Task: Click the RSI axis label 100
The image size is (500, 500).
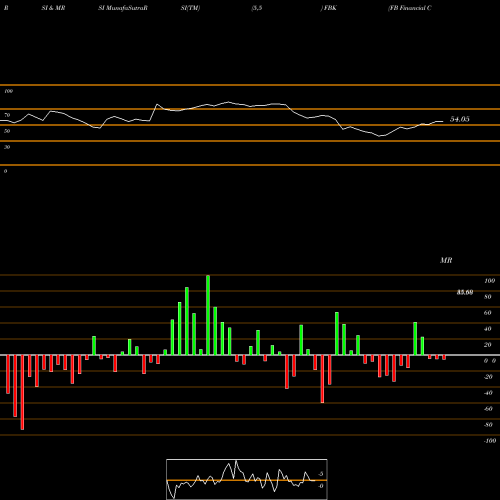Action: (x=8, y=91)
